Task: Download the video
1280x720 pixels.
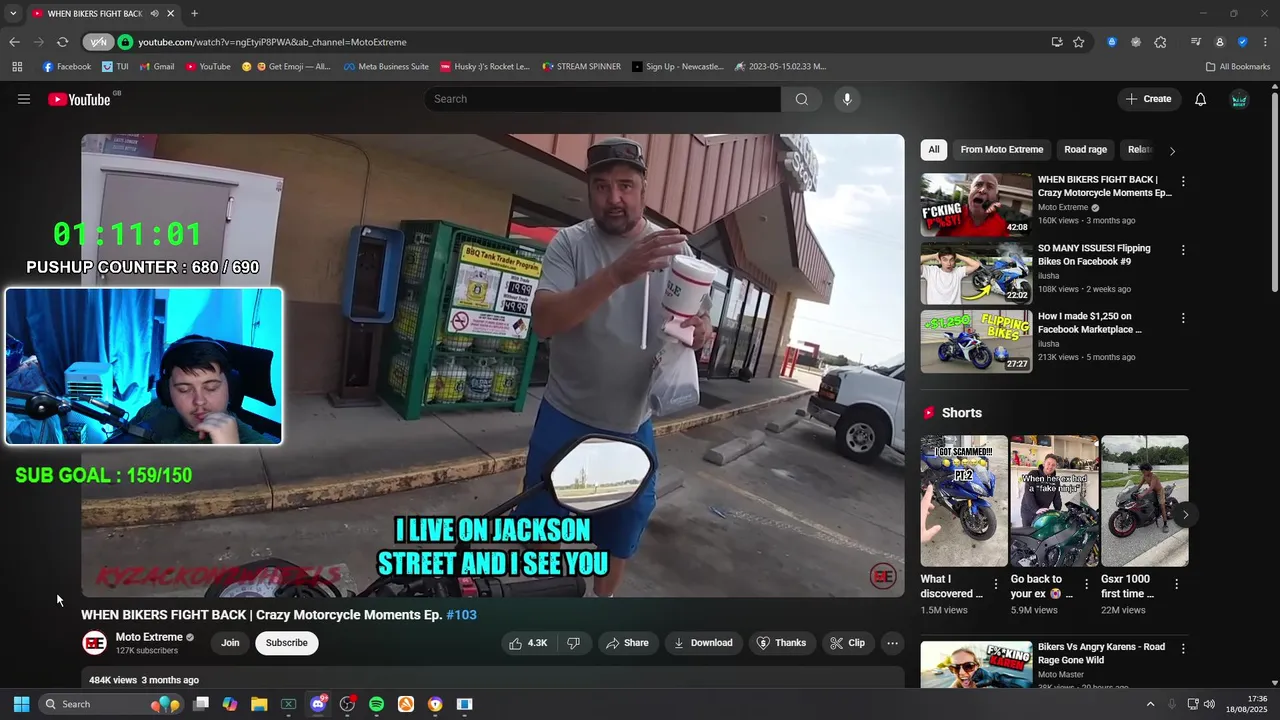Action: point(703,643)
